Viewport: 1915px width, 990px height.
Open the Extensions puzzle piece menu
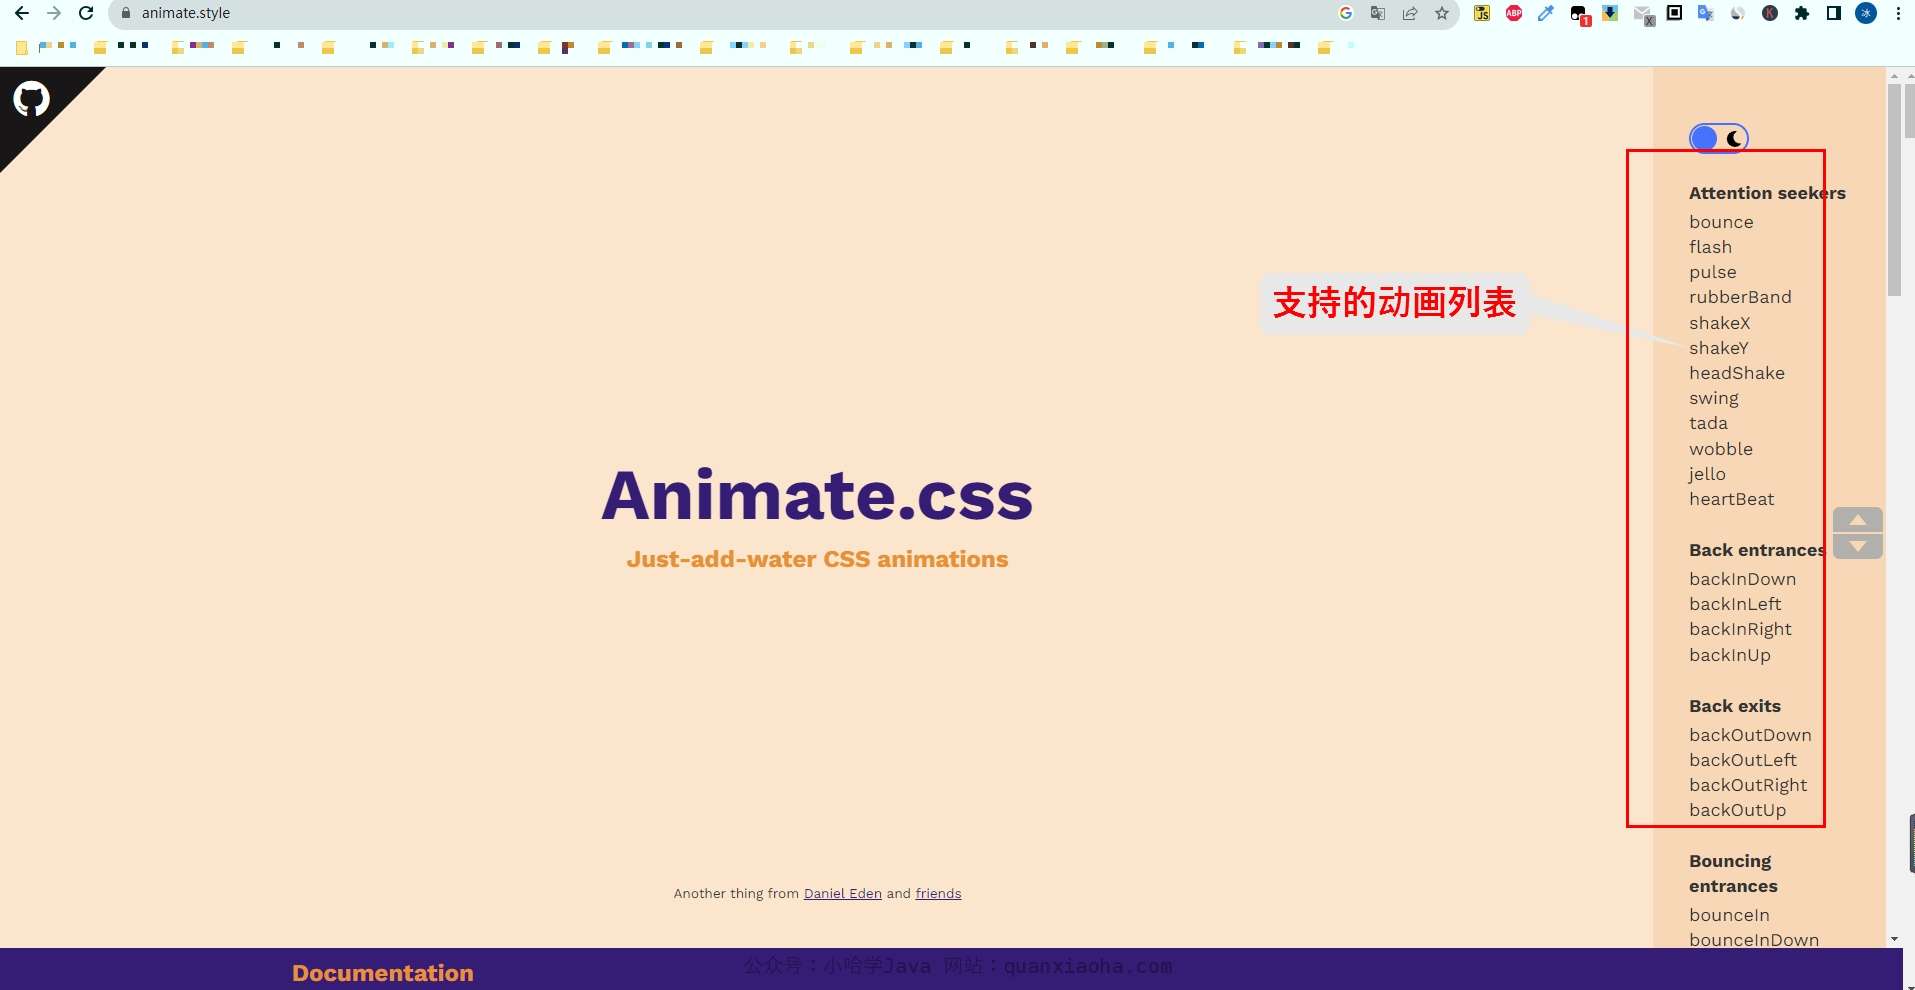pos(1802,13)
